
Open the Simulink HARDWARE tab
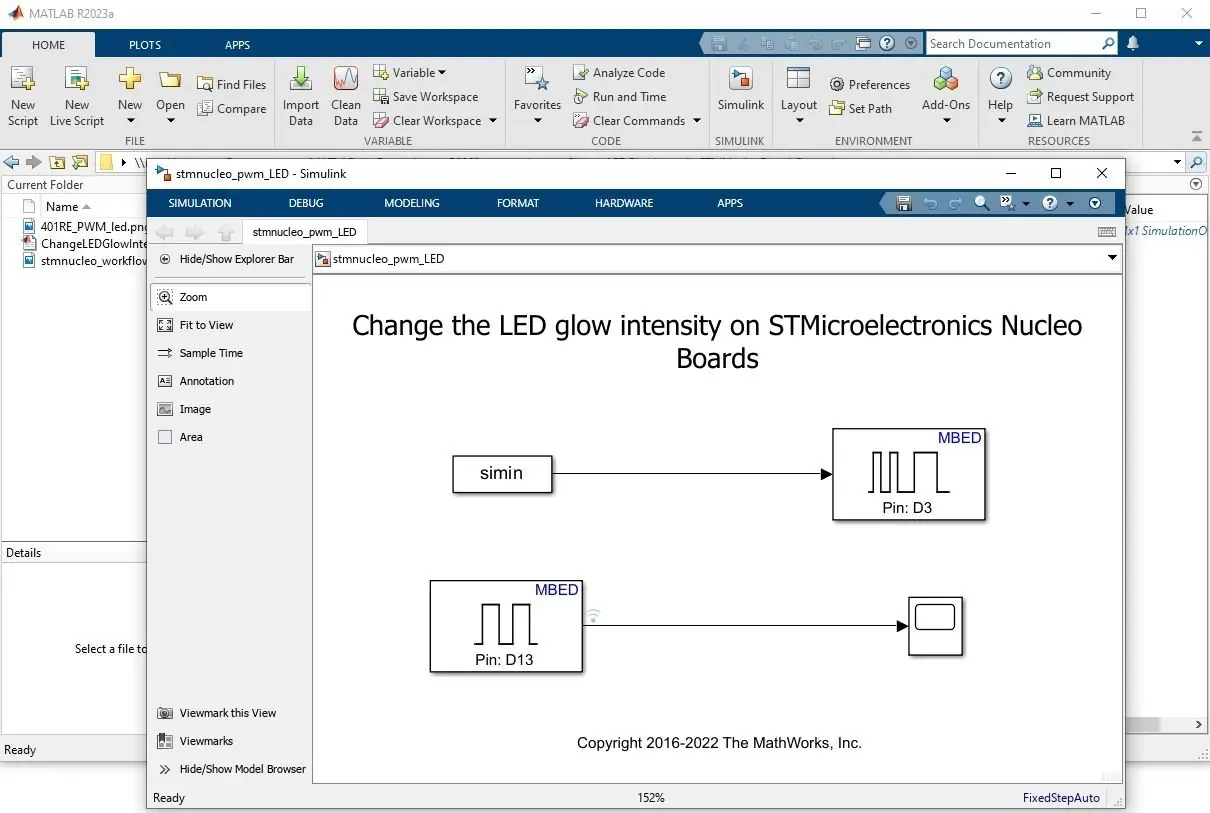click(624, 203)
